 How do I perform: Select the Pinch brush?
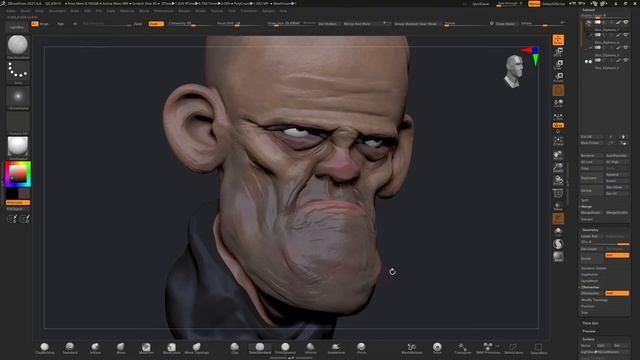click(x=361, y=348)
